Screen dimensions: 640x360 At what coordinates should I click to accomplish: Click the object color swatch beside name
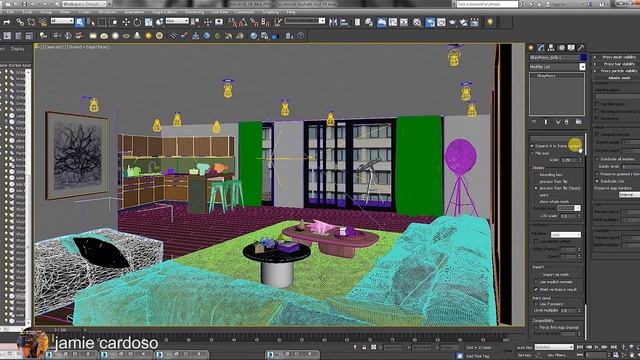[583, 58]
